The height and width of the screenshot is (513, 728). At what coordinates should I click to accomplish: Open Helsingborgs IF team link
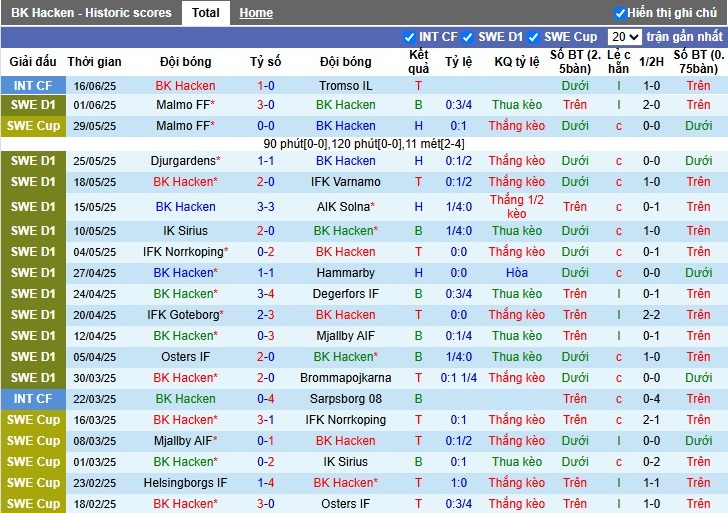click(185, 483)
